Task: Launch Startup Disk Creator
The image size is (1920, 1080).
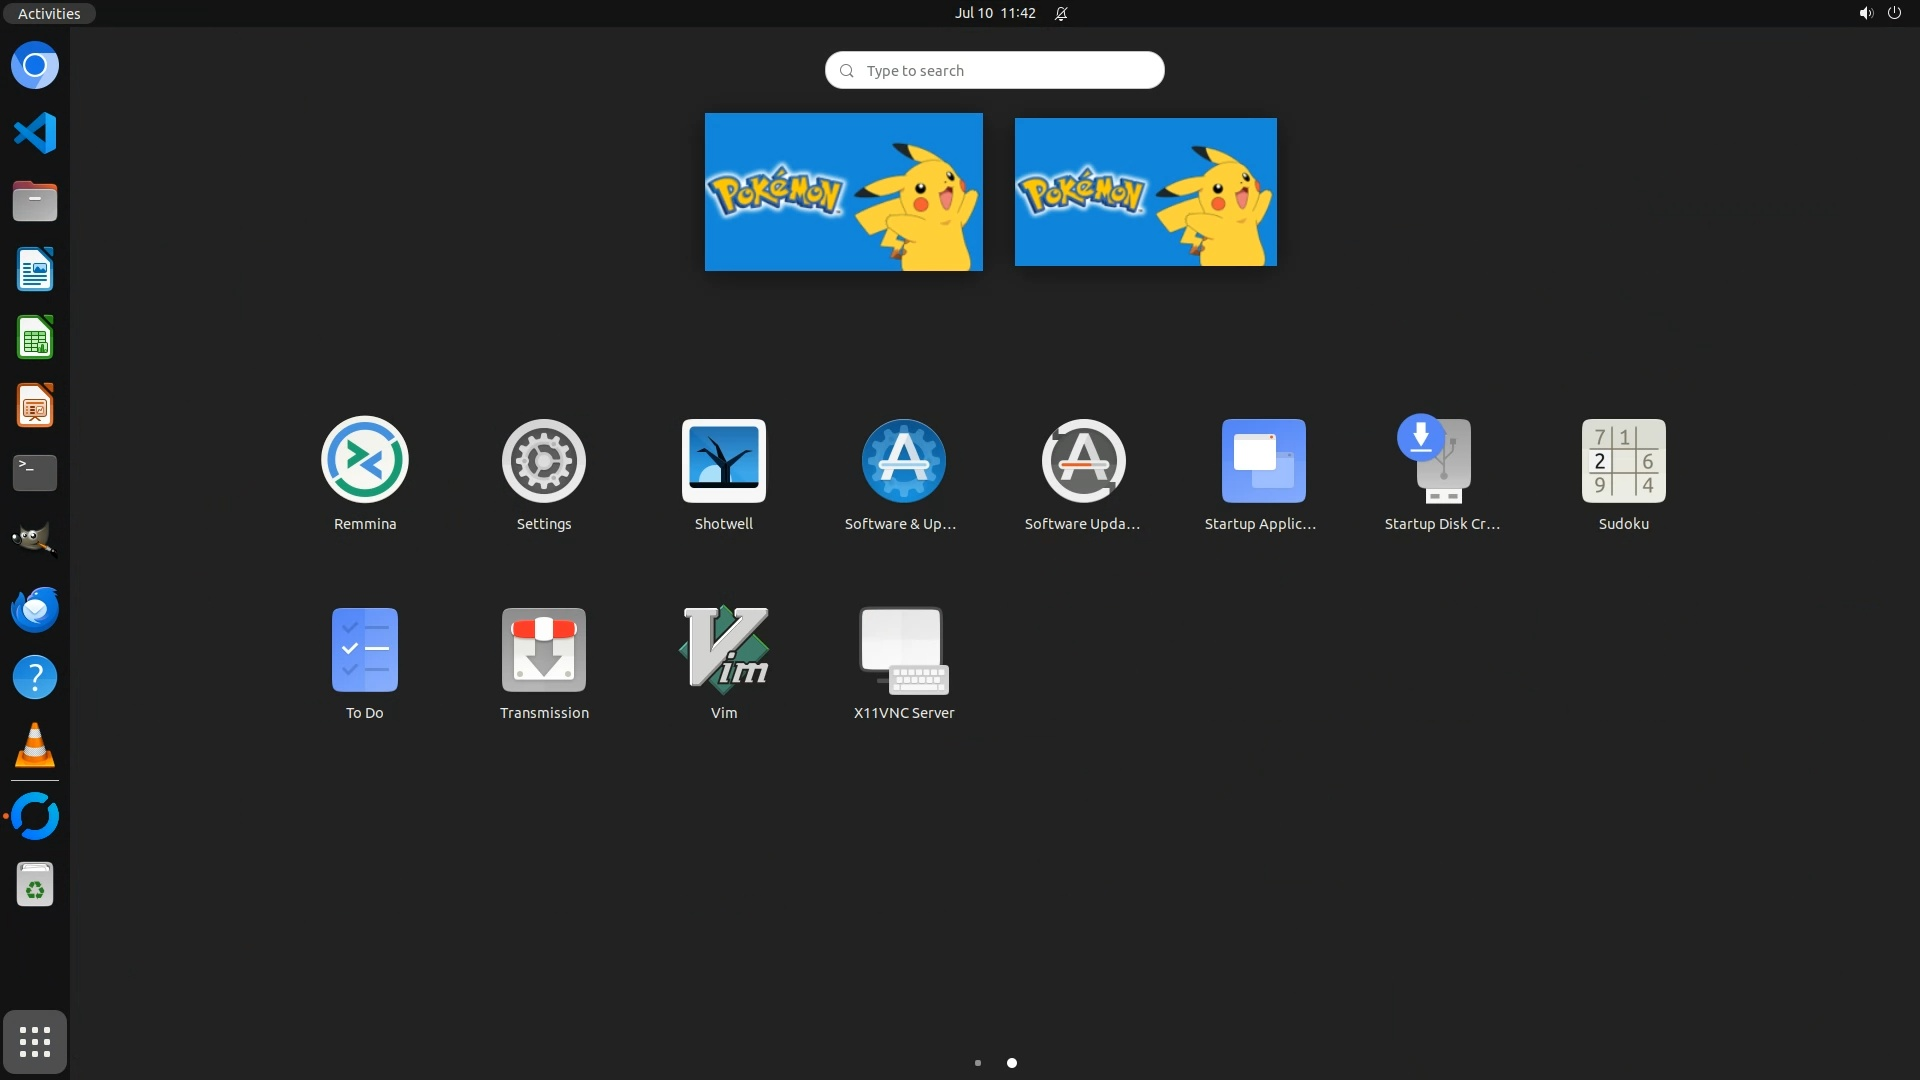Action: 1442,461
